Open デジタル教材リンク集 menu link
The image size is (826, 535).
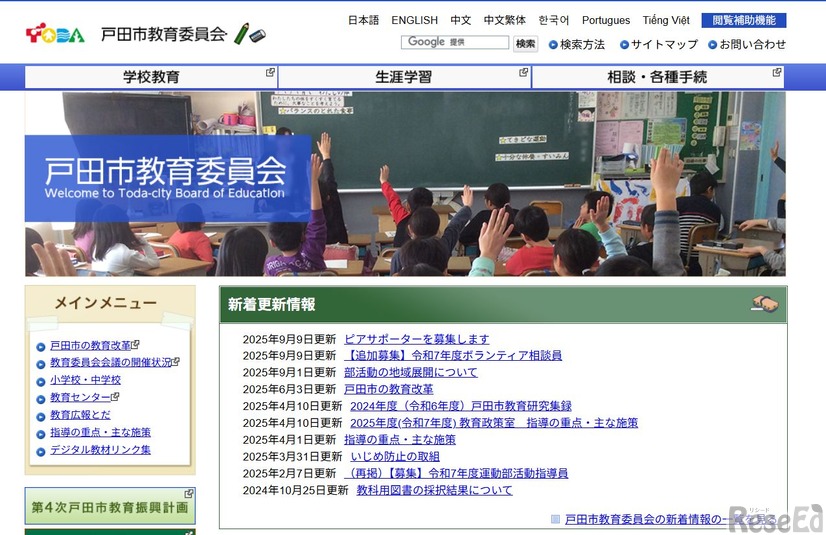[x=100, y=450]
